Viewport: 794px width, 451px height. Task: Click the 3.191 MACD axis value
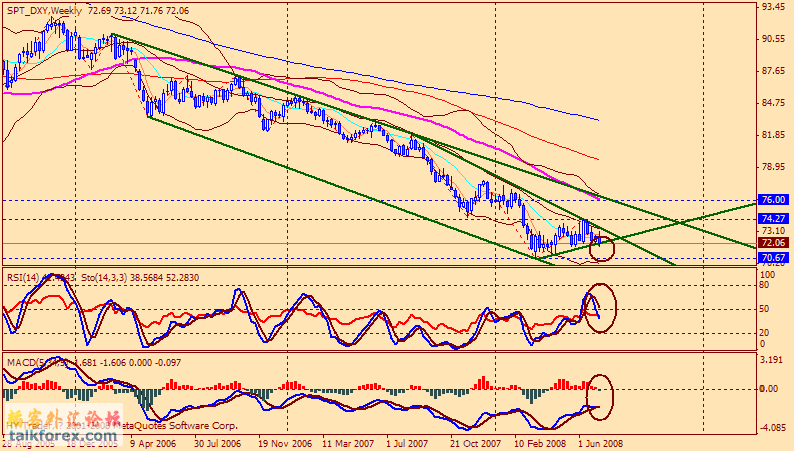tap(769, 360)
